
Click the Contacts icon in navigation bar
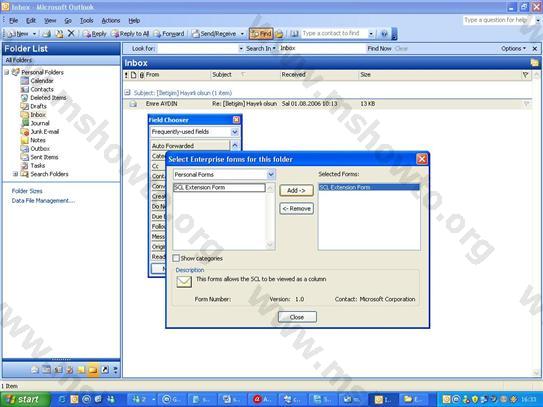[x=58, y=370]
